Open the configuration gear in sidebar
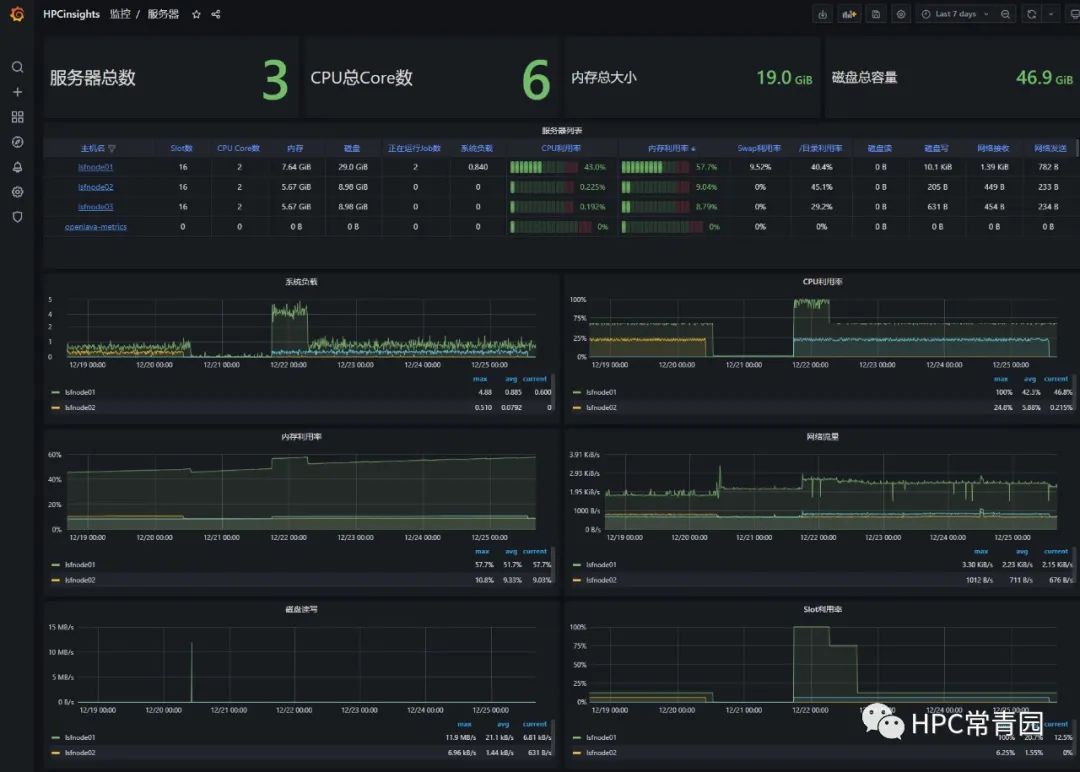This screenshot has width=1080, height=772. [18, 192]
